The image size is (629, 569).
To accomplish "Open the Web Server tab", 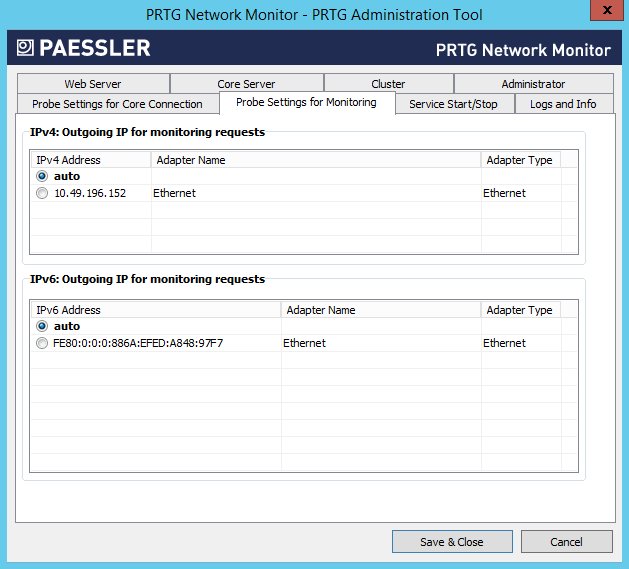I will (93, 84).
